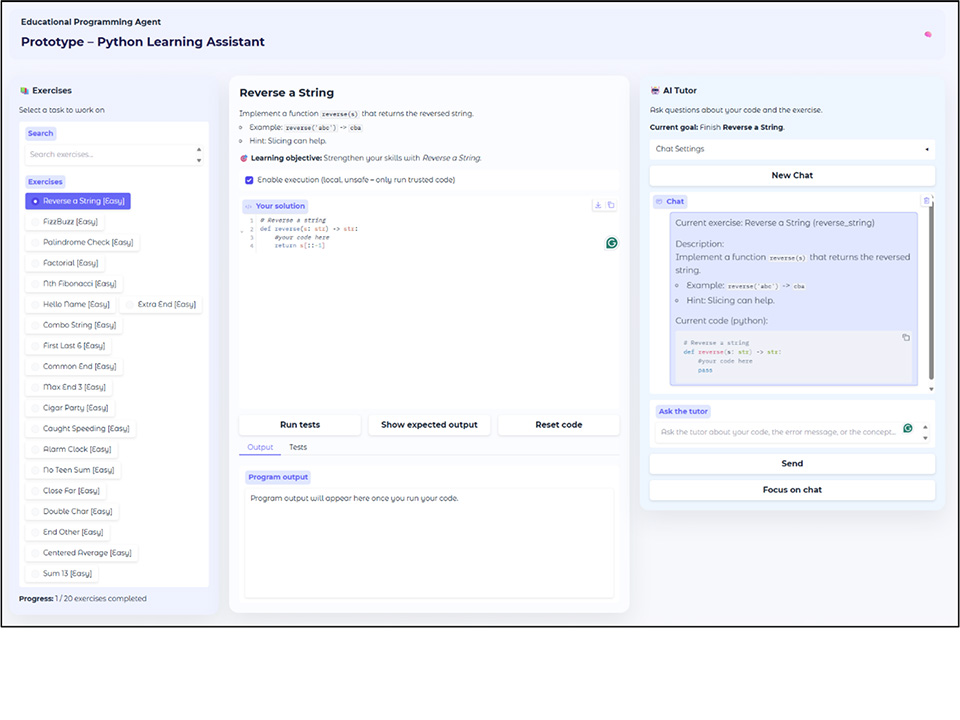Select the Alarm Clock exercise

pyautogui.click(x=72, y=449)
